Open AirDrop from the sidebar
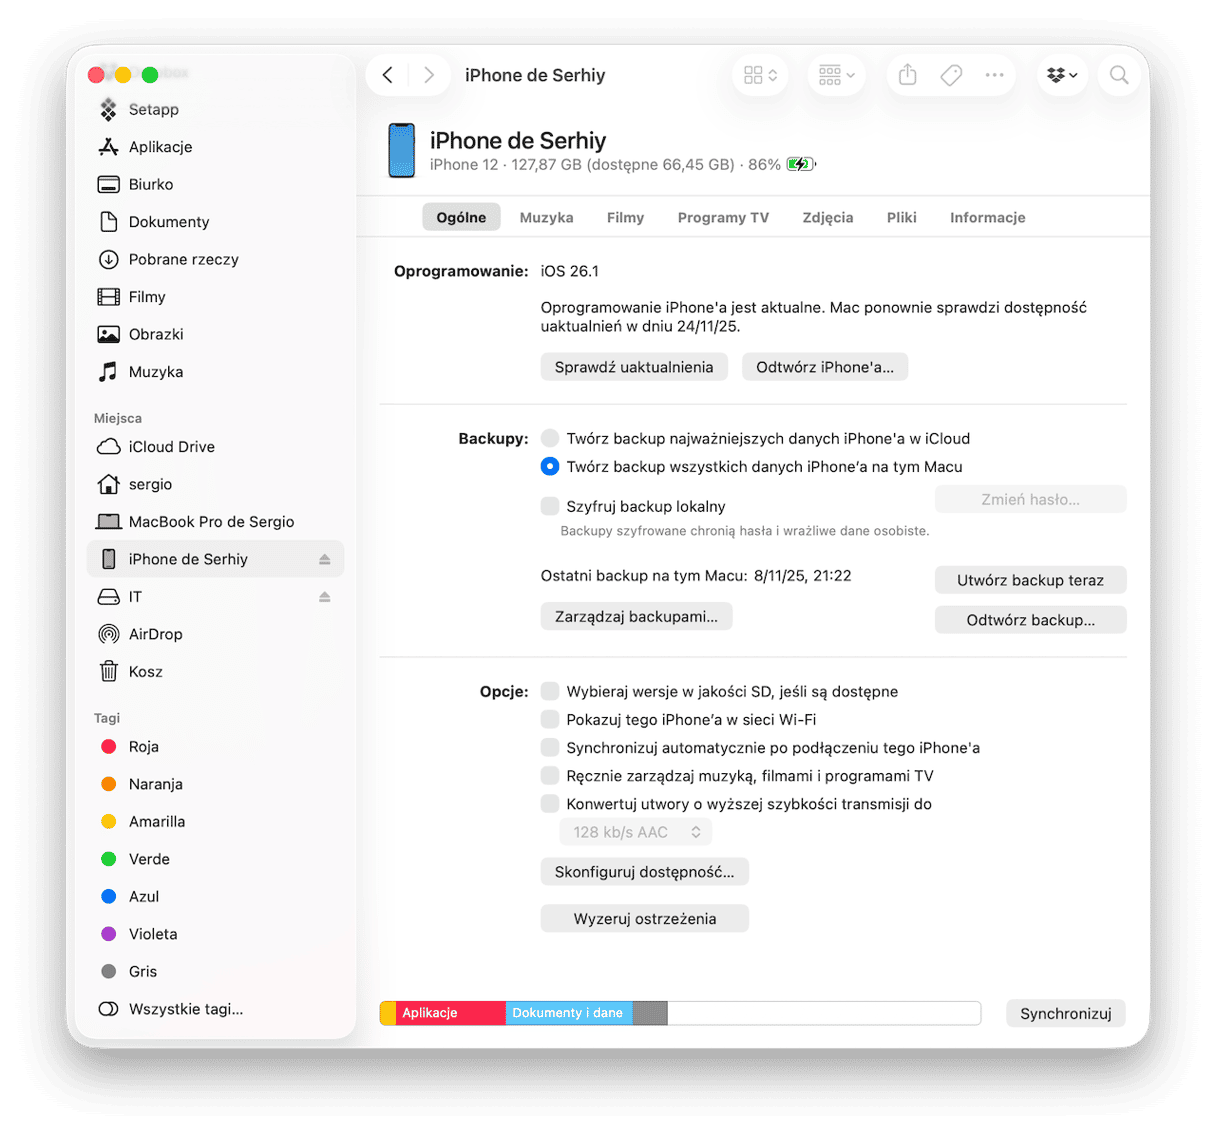The width and height of the screenshot is (1216, 1135). click(x=156, y=633)
